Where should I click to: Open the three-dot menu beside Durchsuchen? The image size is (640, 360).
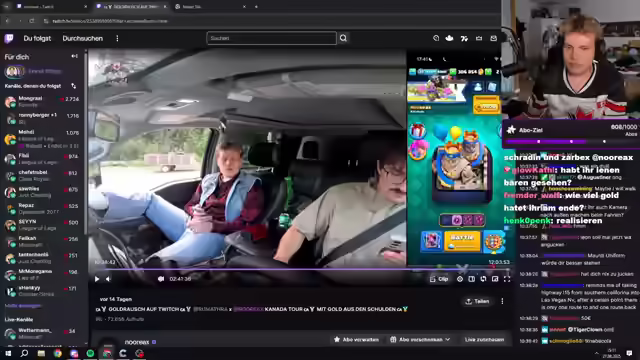coord(117,38)
